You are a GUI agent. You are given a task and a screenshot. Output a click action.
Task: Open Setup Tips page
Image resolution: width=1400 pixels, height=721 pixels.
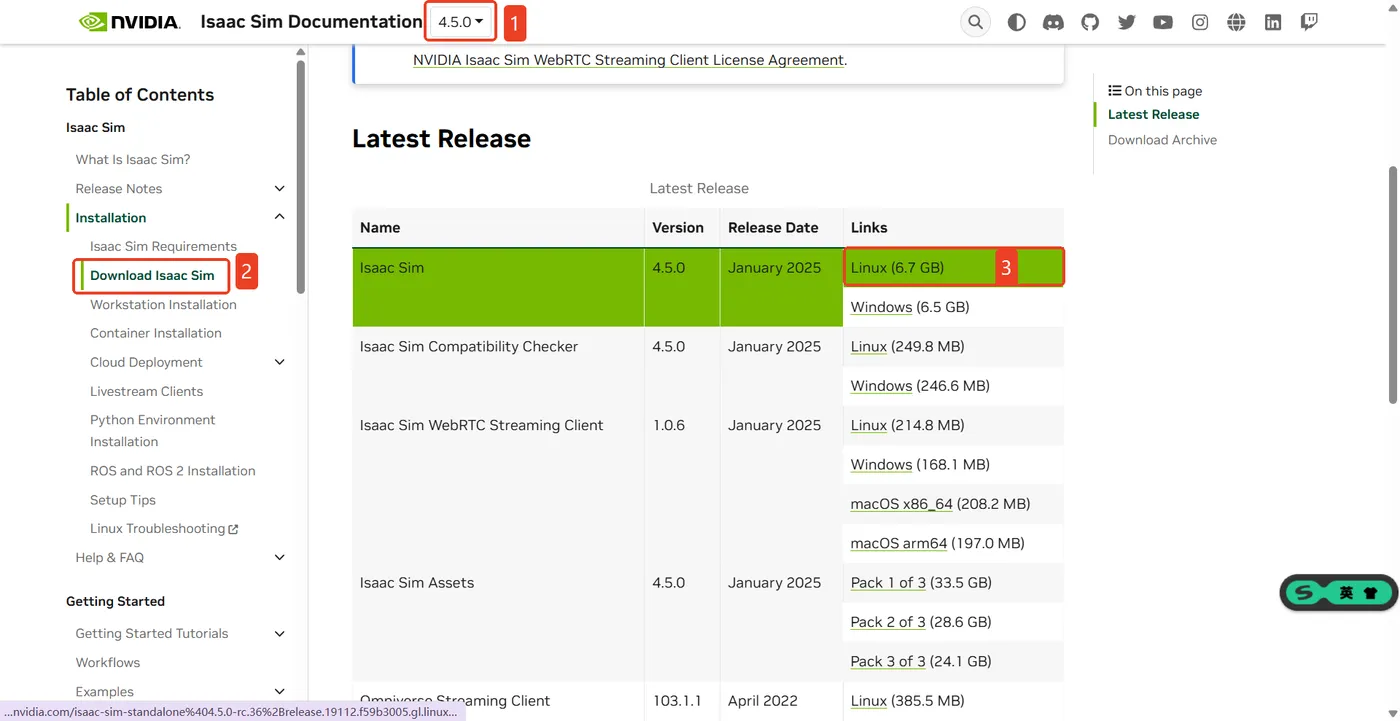[x=123, y=499]
